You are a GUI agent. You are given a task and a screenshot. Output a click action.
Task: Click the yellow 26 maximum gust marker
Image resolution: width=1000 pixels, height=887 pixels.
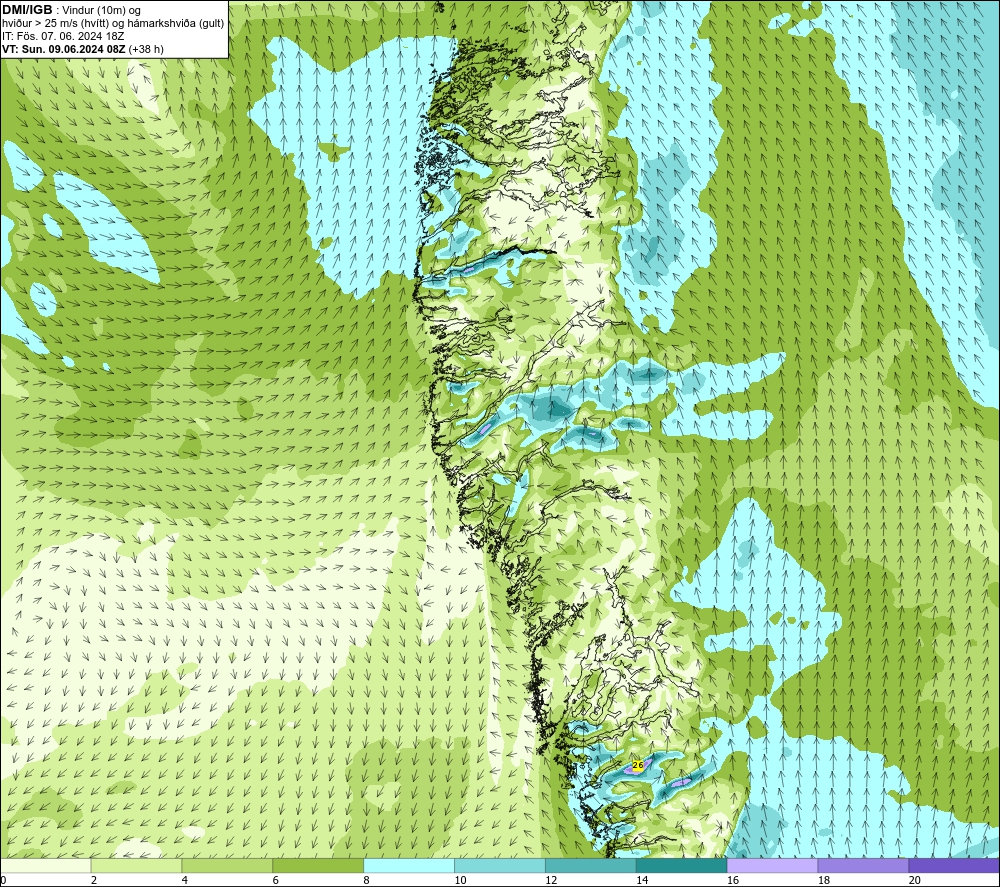tap(638, 765)
